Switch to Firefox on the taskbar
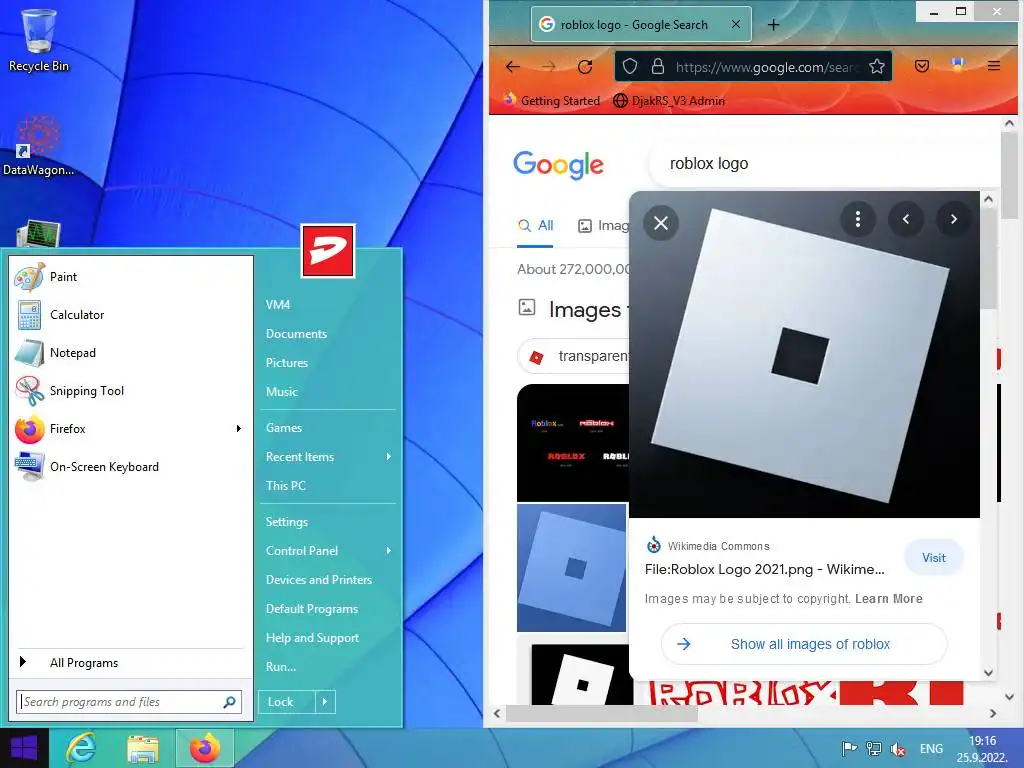Viewport: 1024px width, 768px height. [205, 748]
